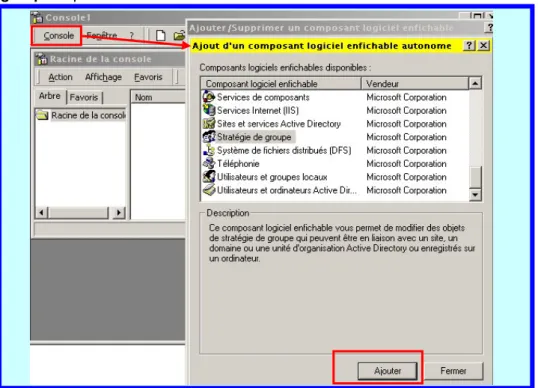Click the Services Internet (IIS) icon
The height and width of the screenshot is (388, 538).
(209, 110)
